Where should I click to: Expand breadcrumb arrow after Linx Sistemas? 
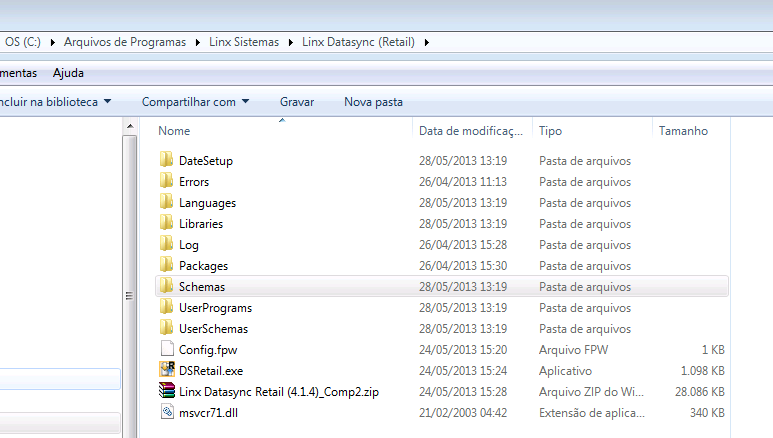pyautogui.click(x=291, y=42)
